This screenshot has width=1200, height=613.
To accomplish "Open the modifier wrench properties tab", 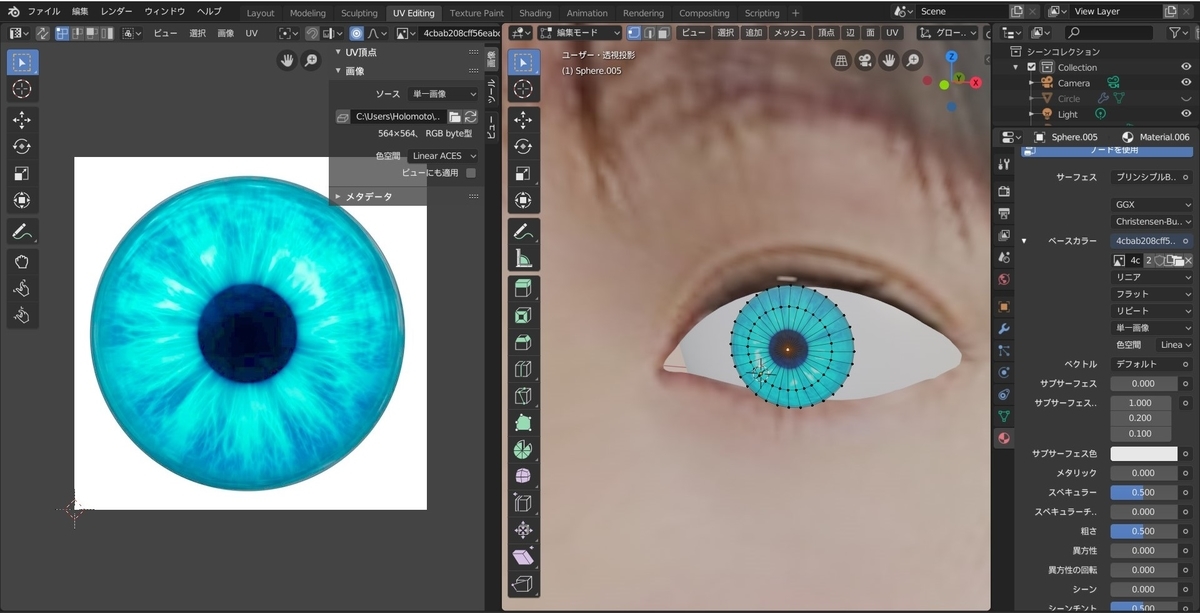I will coord(1004,328).
